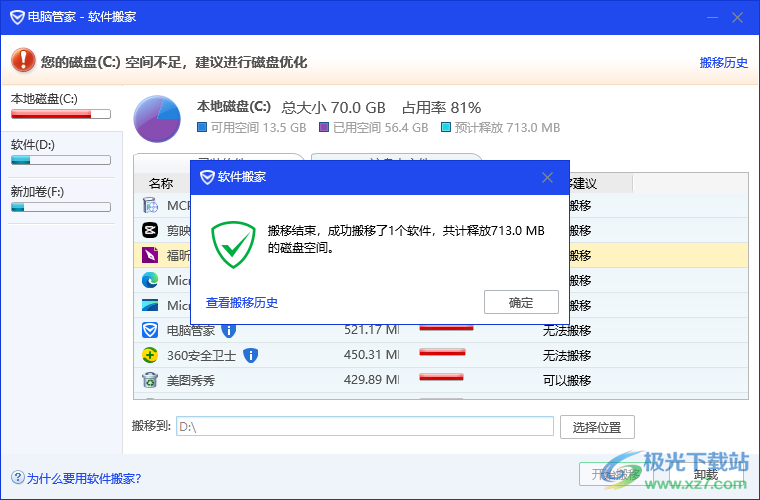The image size is (760, 500).
Task: Click info badge next to 电脑管家
Action: [228, 330]
